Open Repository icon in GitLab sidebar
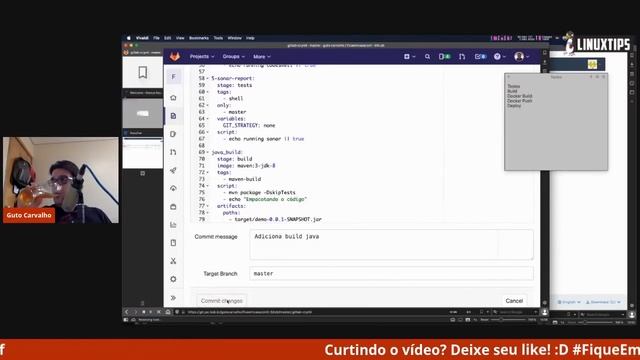Screen dimensions: 640x360 (173, 116)
